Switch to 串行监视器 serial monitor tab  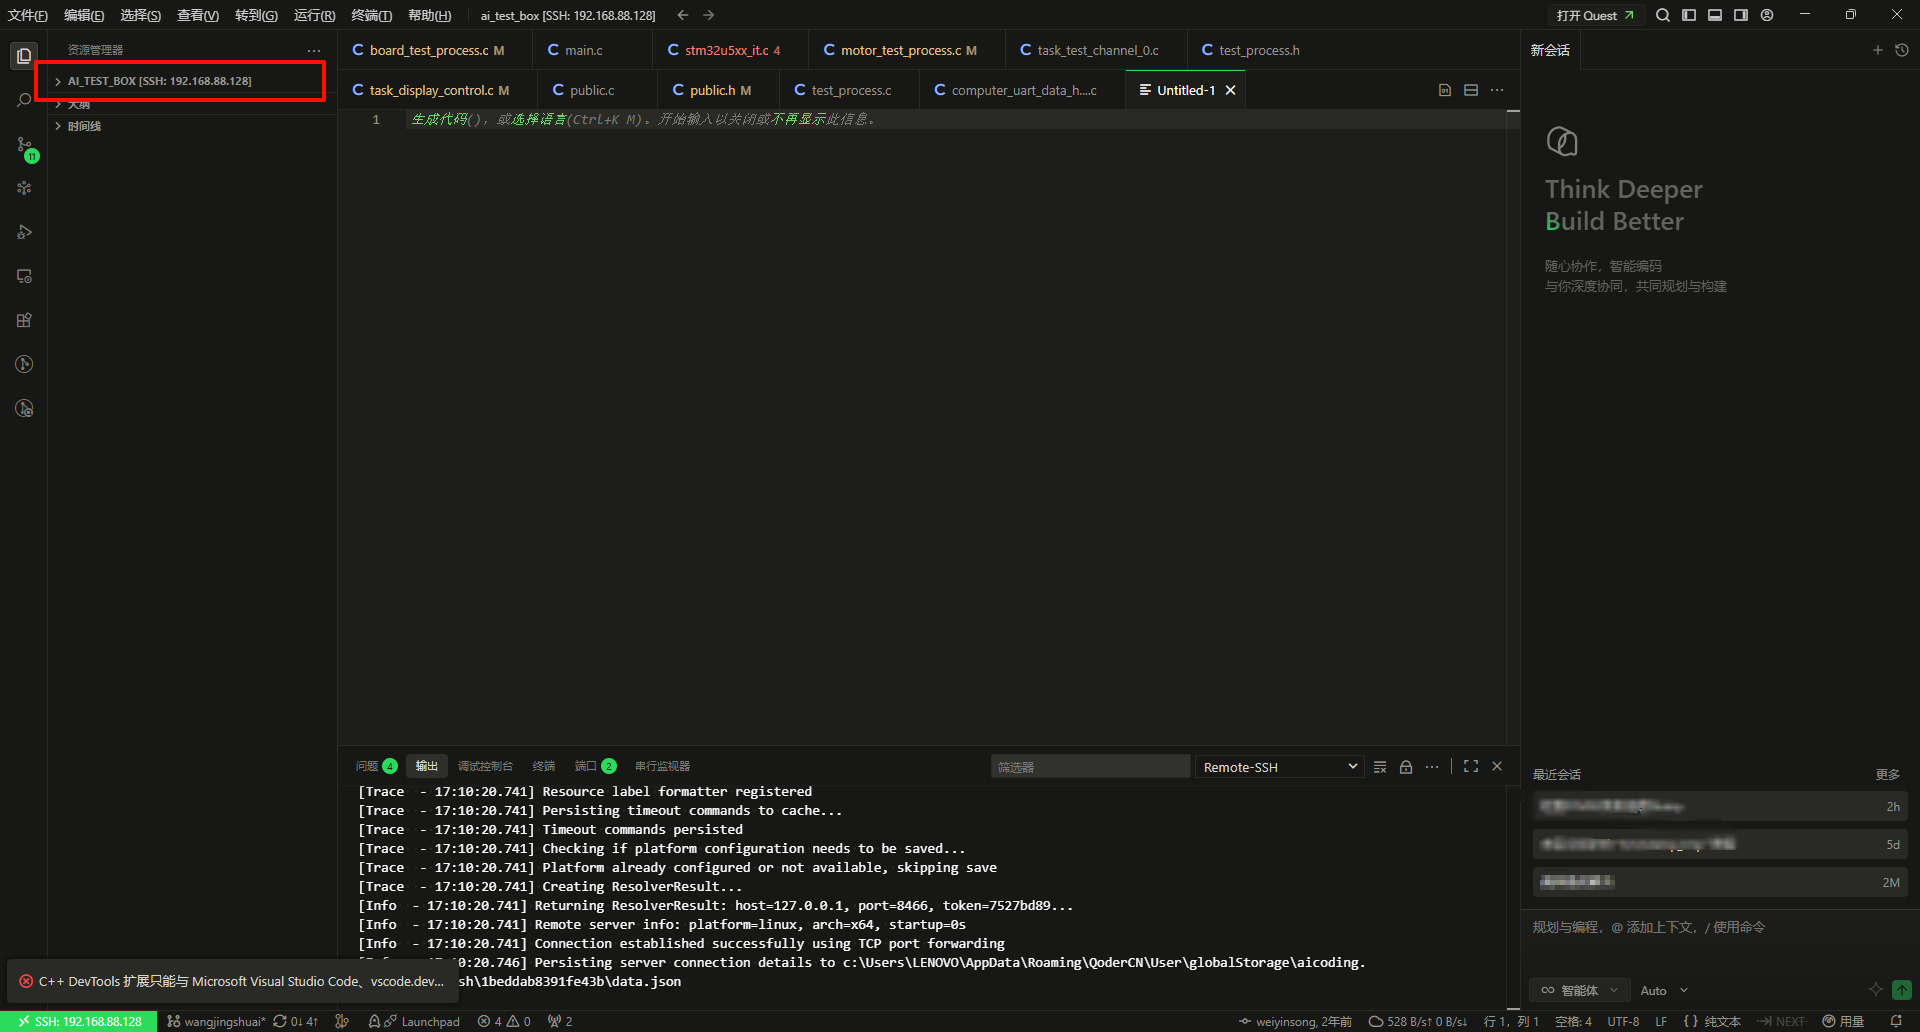click(662, 766)
